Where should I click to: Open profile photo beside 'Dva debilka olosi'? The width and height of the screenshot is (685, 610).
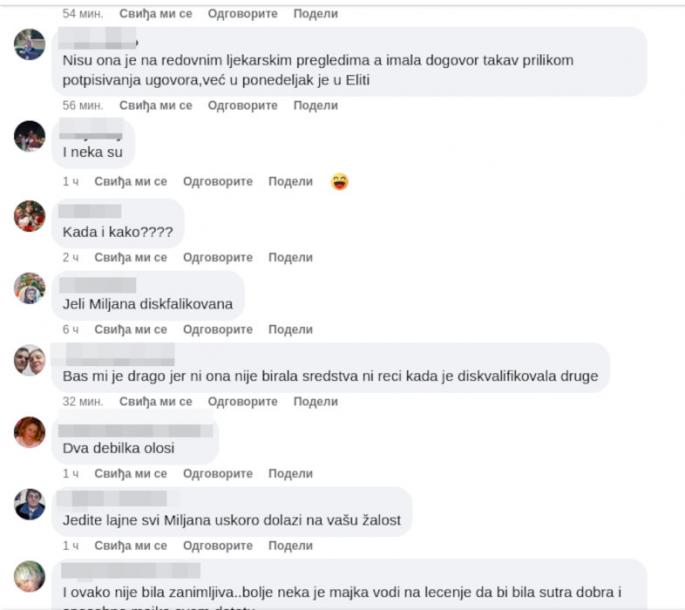[x=30, y=432]
